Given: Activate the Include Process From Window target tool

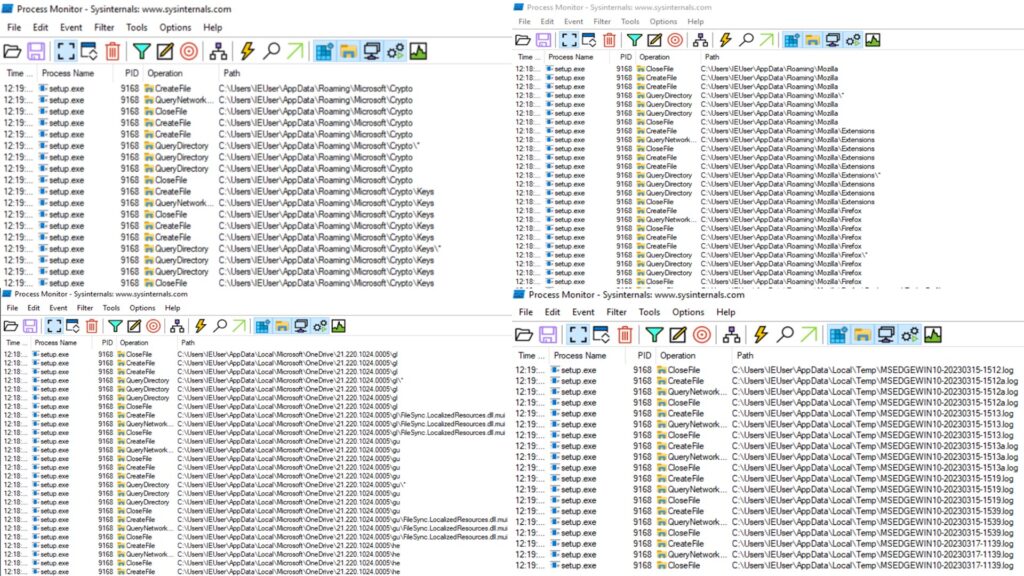Looking at the screenshot, I should click(x=188, y=49).
